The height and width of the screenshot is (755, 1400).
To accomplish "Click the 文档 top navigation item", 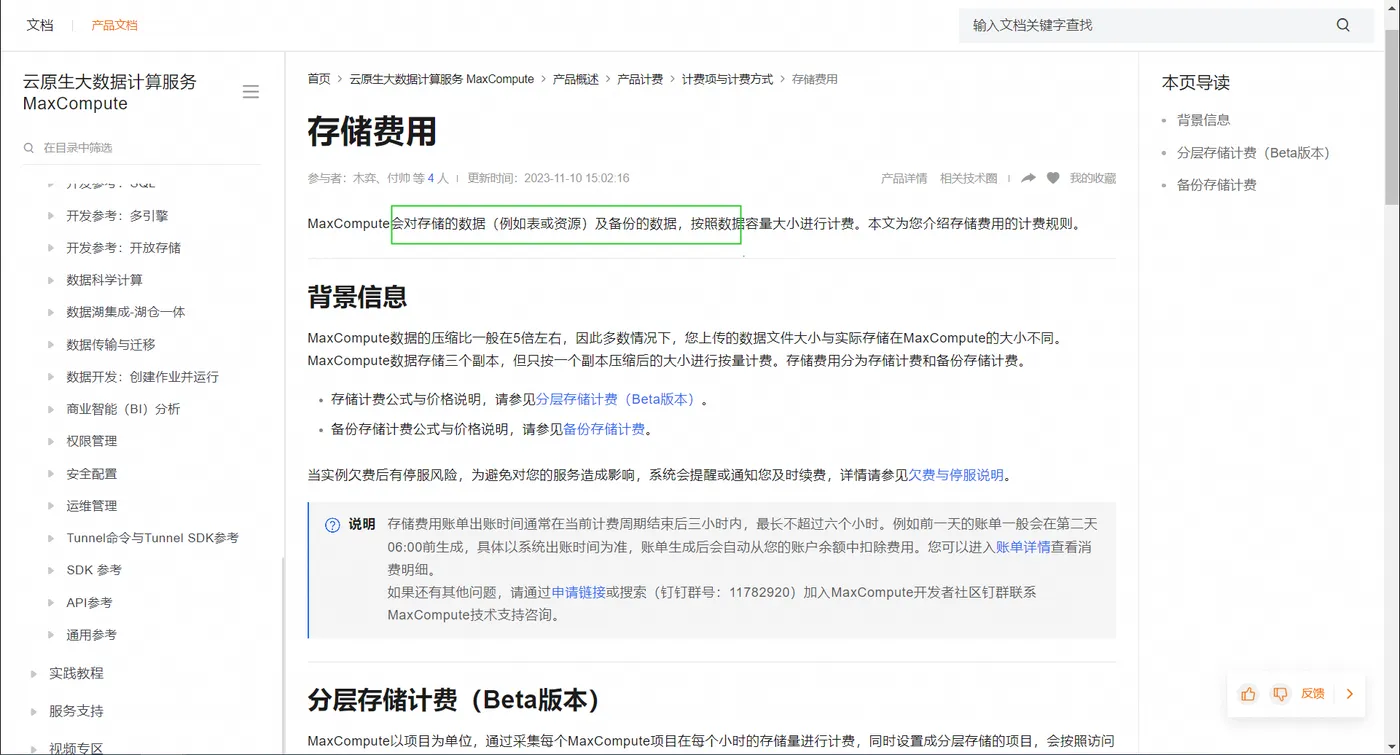I will (40, 25).
